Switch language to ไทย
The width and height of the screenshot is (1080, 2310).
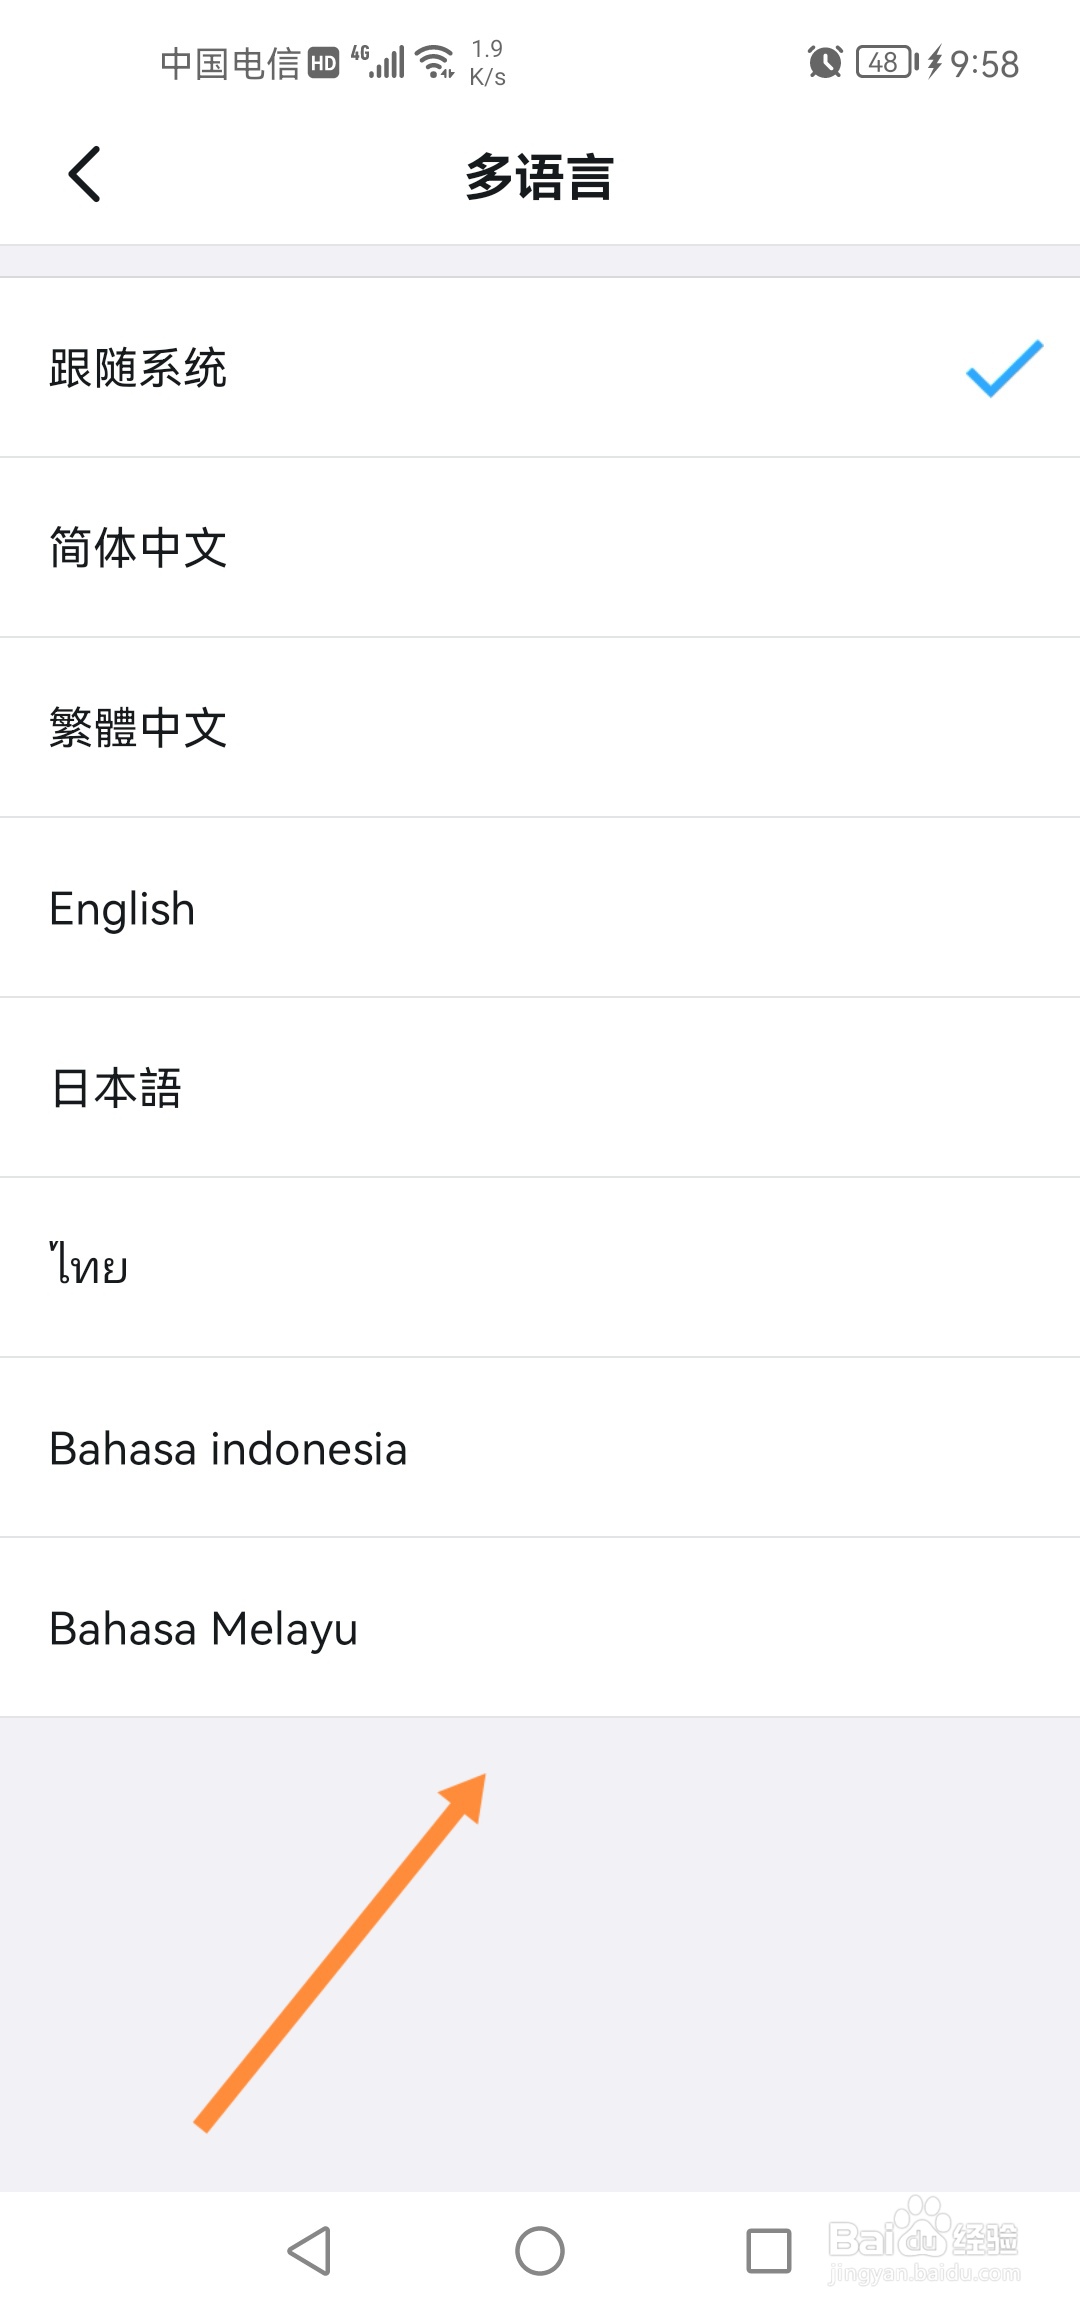coord(89,1266)
